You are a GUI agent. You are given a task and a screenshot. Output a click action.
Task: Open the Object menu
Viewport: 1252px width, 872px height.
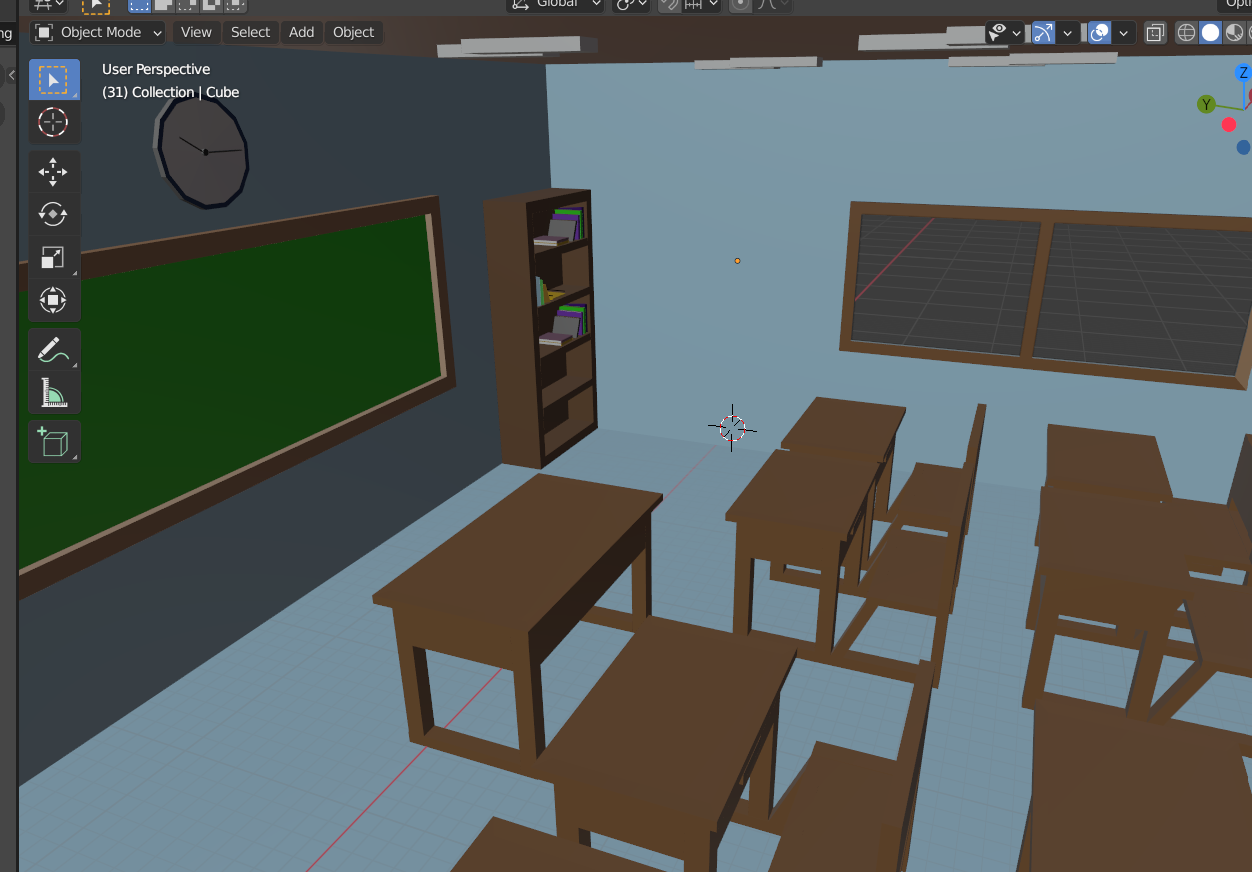coord(353,32)
